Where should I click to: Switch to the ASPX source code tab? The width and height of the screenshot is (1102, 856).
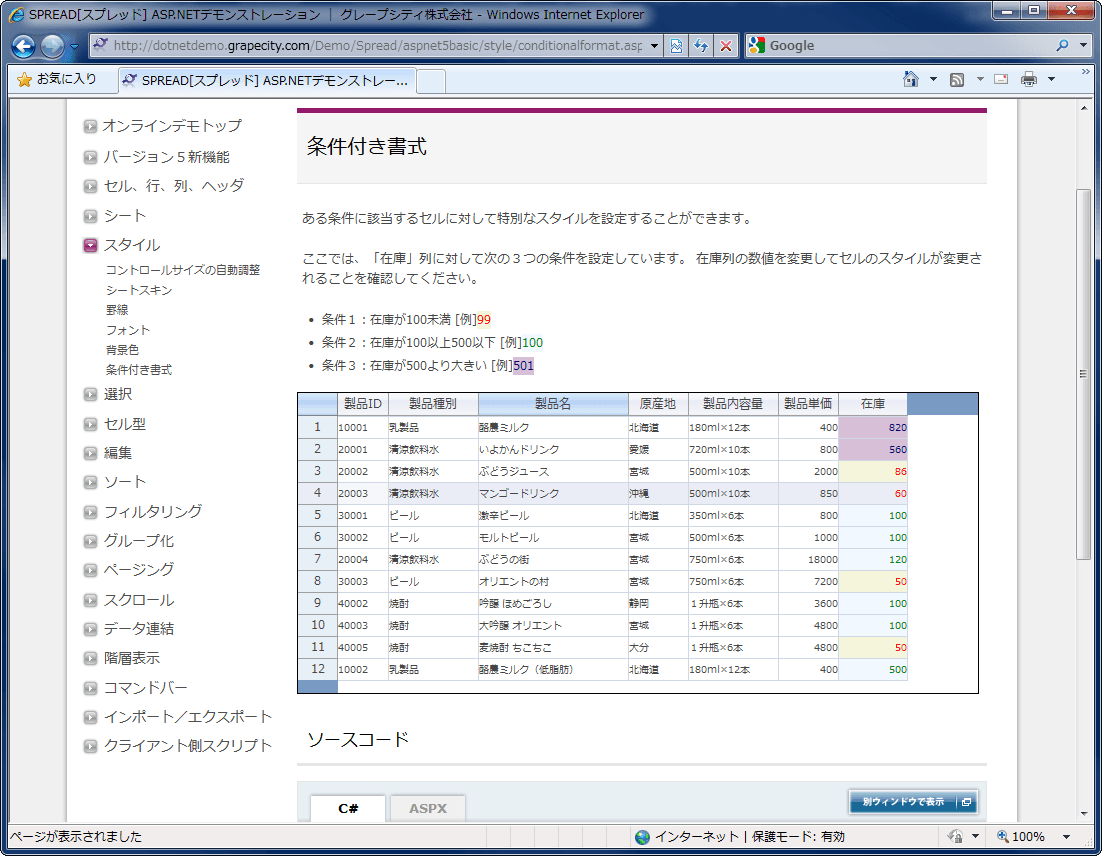coord(428,809)
